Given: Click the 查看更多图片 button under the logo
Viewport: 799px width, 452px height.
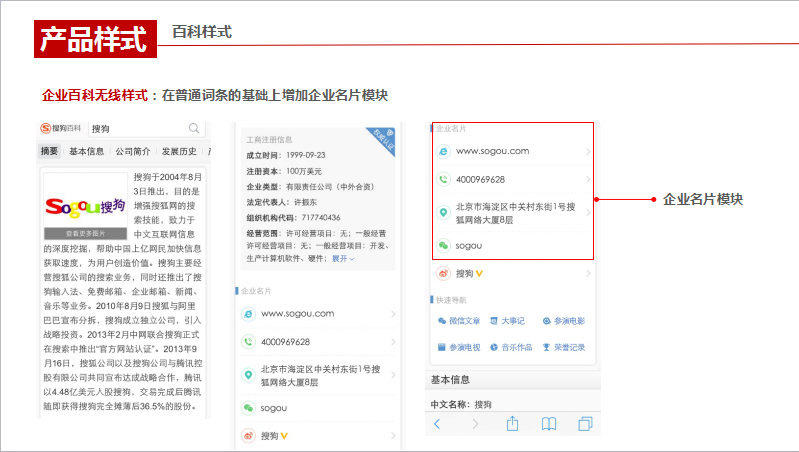Looking at the screenshot, I should (86, 233).
